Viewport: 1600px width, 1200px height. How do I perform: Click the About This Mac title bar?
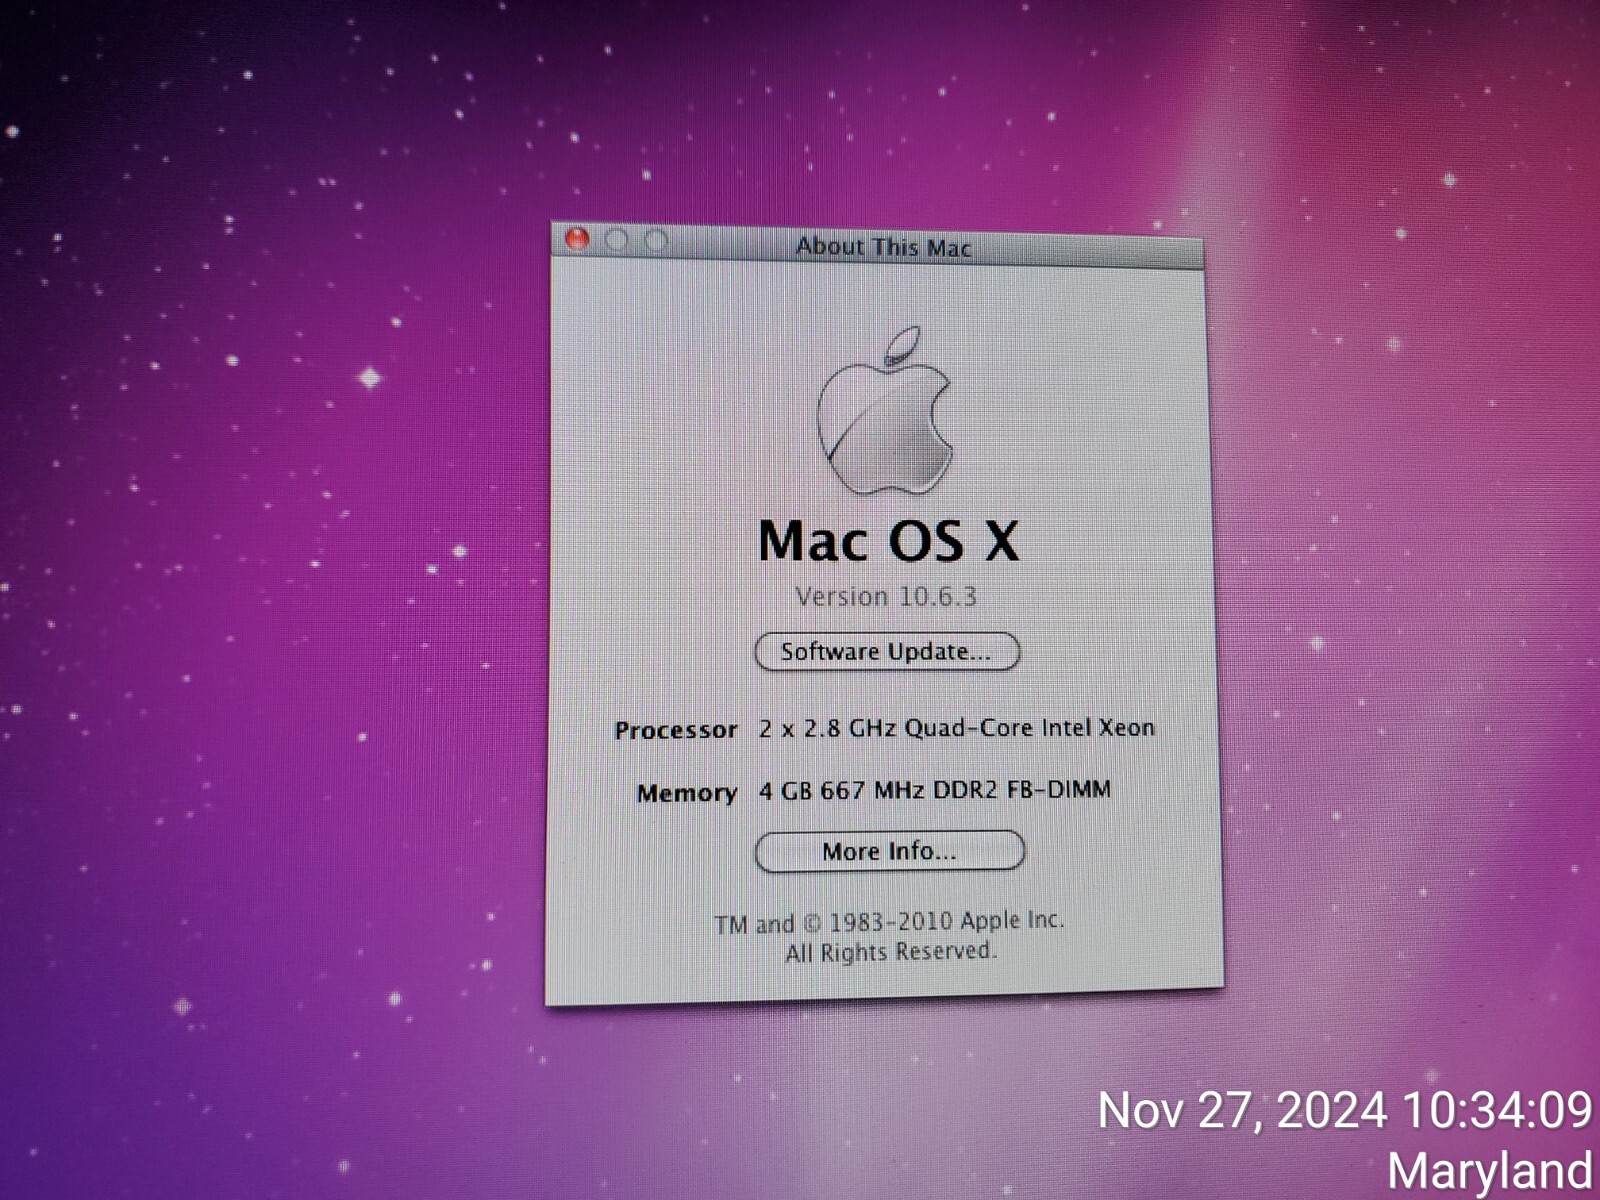click(x=877, y=245)
